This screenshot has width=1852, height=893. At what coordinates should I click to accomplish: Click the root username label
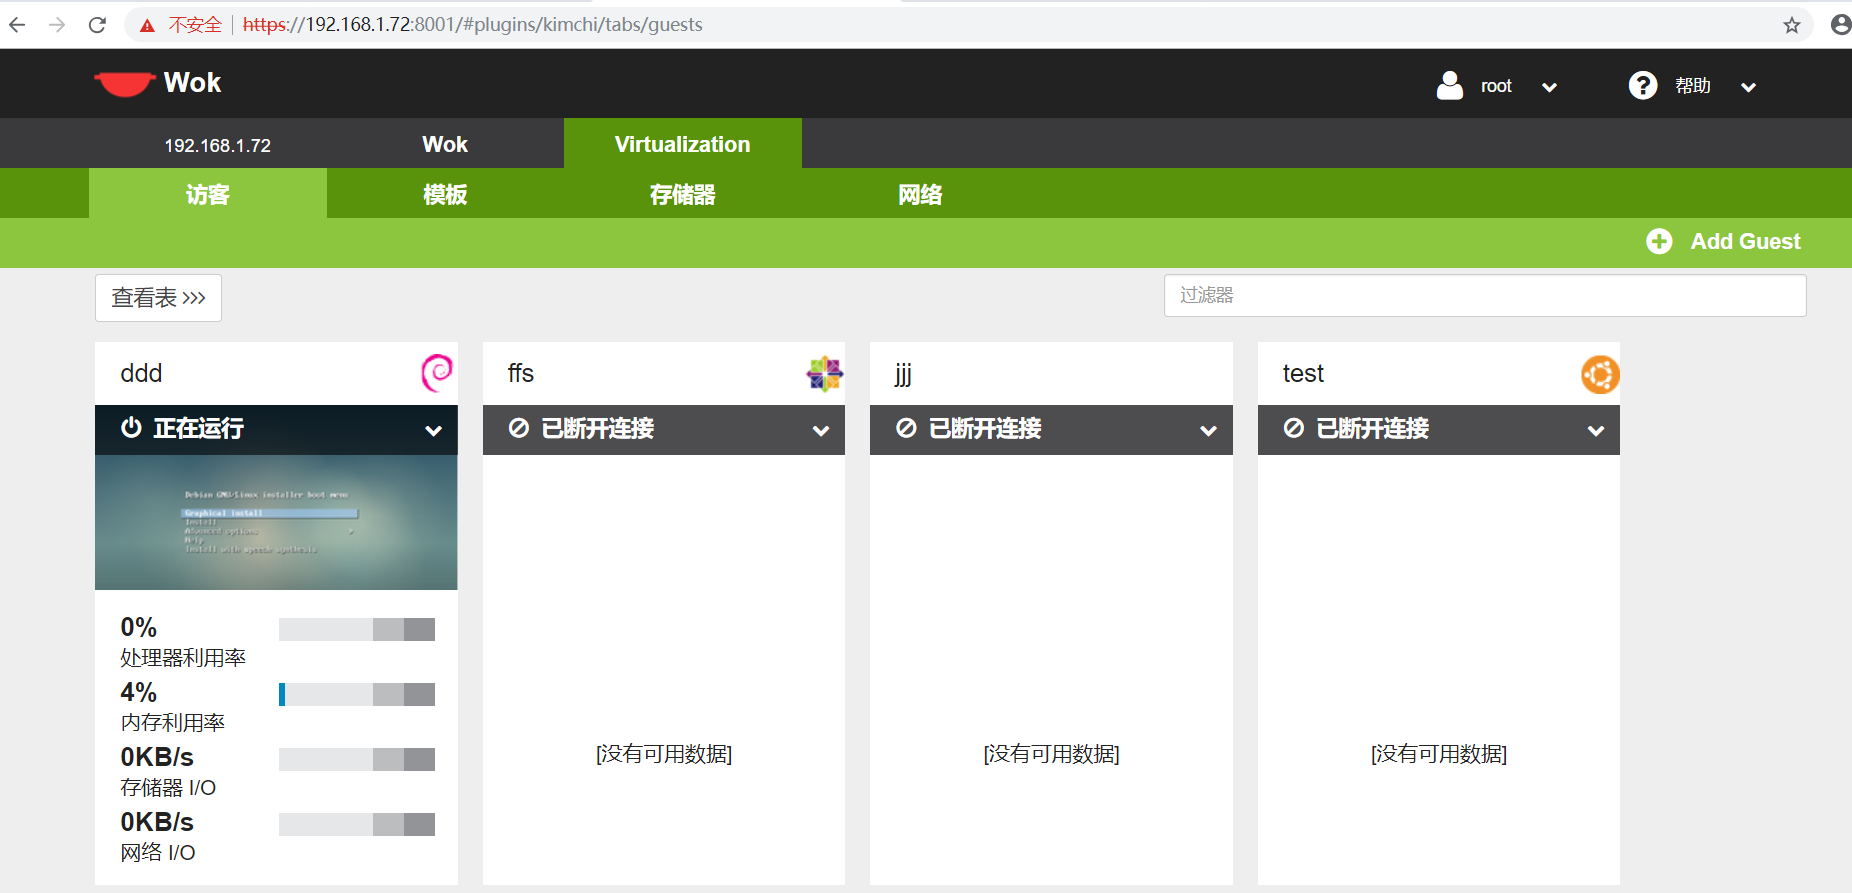coord(1496,86)
